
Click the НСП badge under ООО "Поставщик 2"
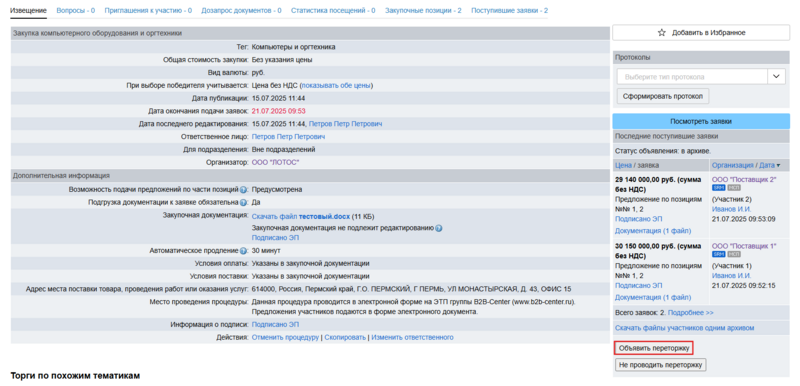tap(734, 188)
